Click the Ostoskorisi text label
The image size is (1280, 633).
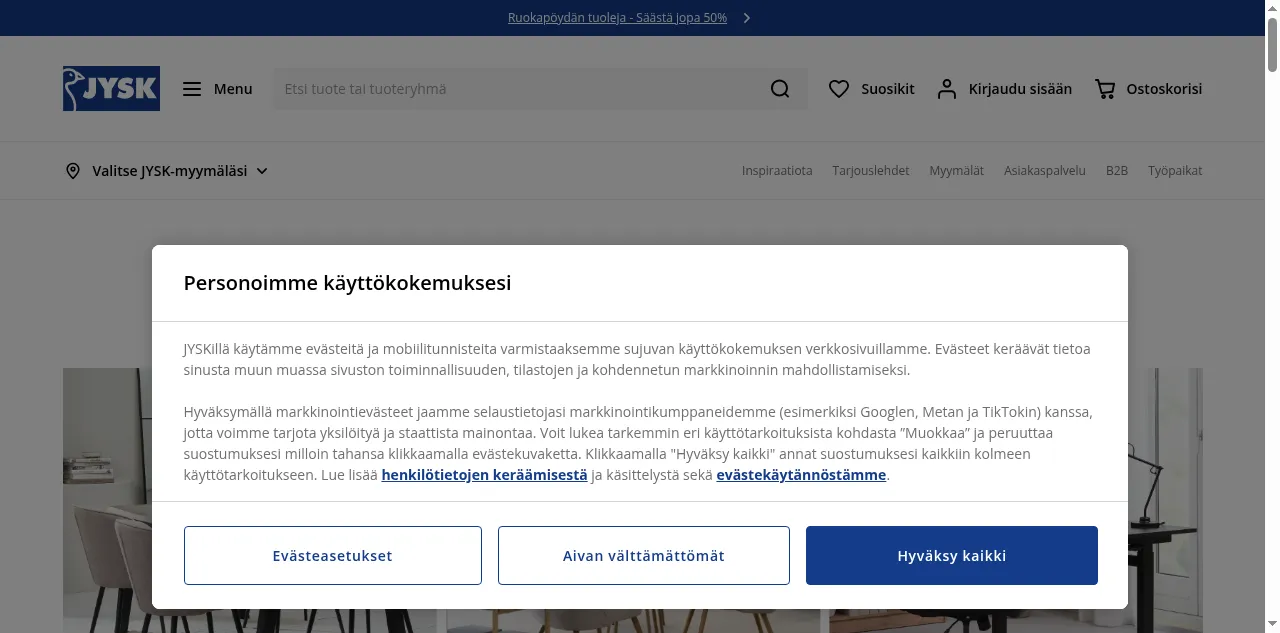1164,89
